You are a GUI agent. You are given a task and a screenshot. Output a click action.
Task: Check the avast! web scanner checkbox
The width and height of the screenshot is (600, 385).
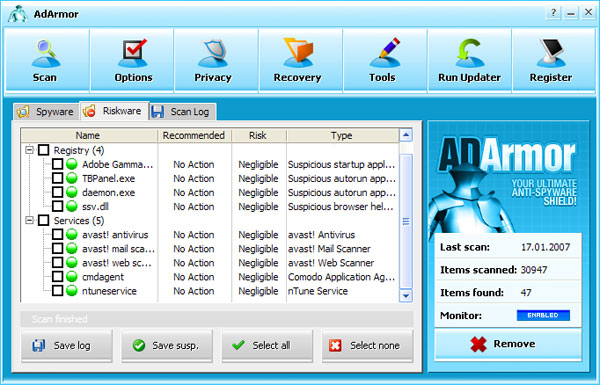[x=57, y=263]
